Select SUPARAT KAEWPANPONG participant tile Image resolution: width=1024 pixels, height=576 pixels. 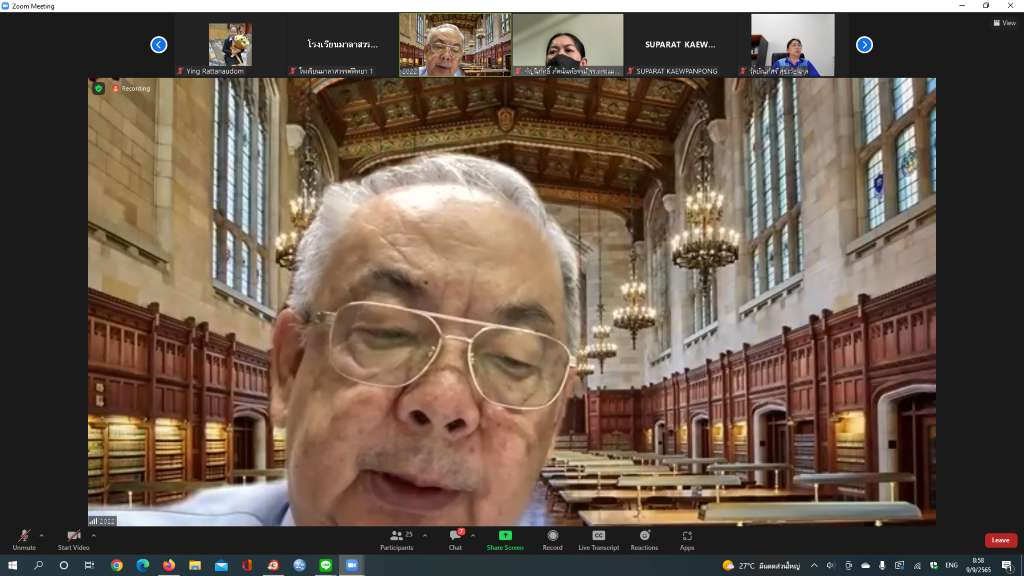(680, 44)
